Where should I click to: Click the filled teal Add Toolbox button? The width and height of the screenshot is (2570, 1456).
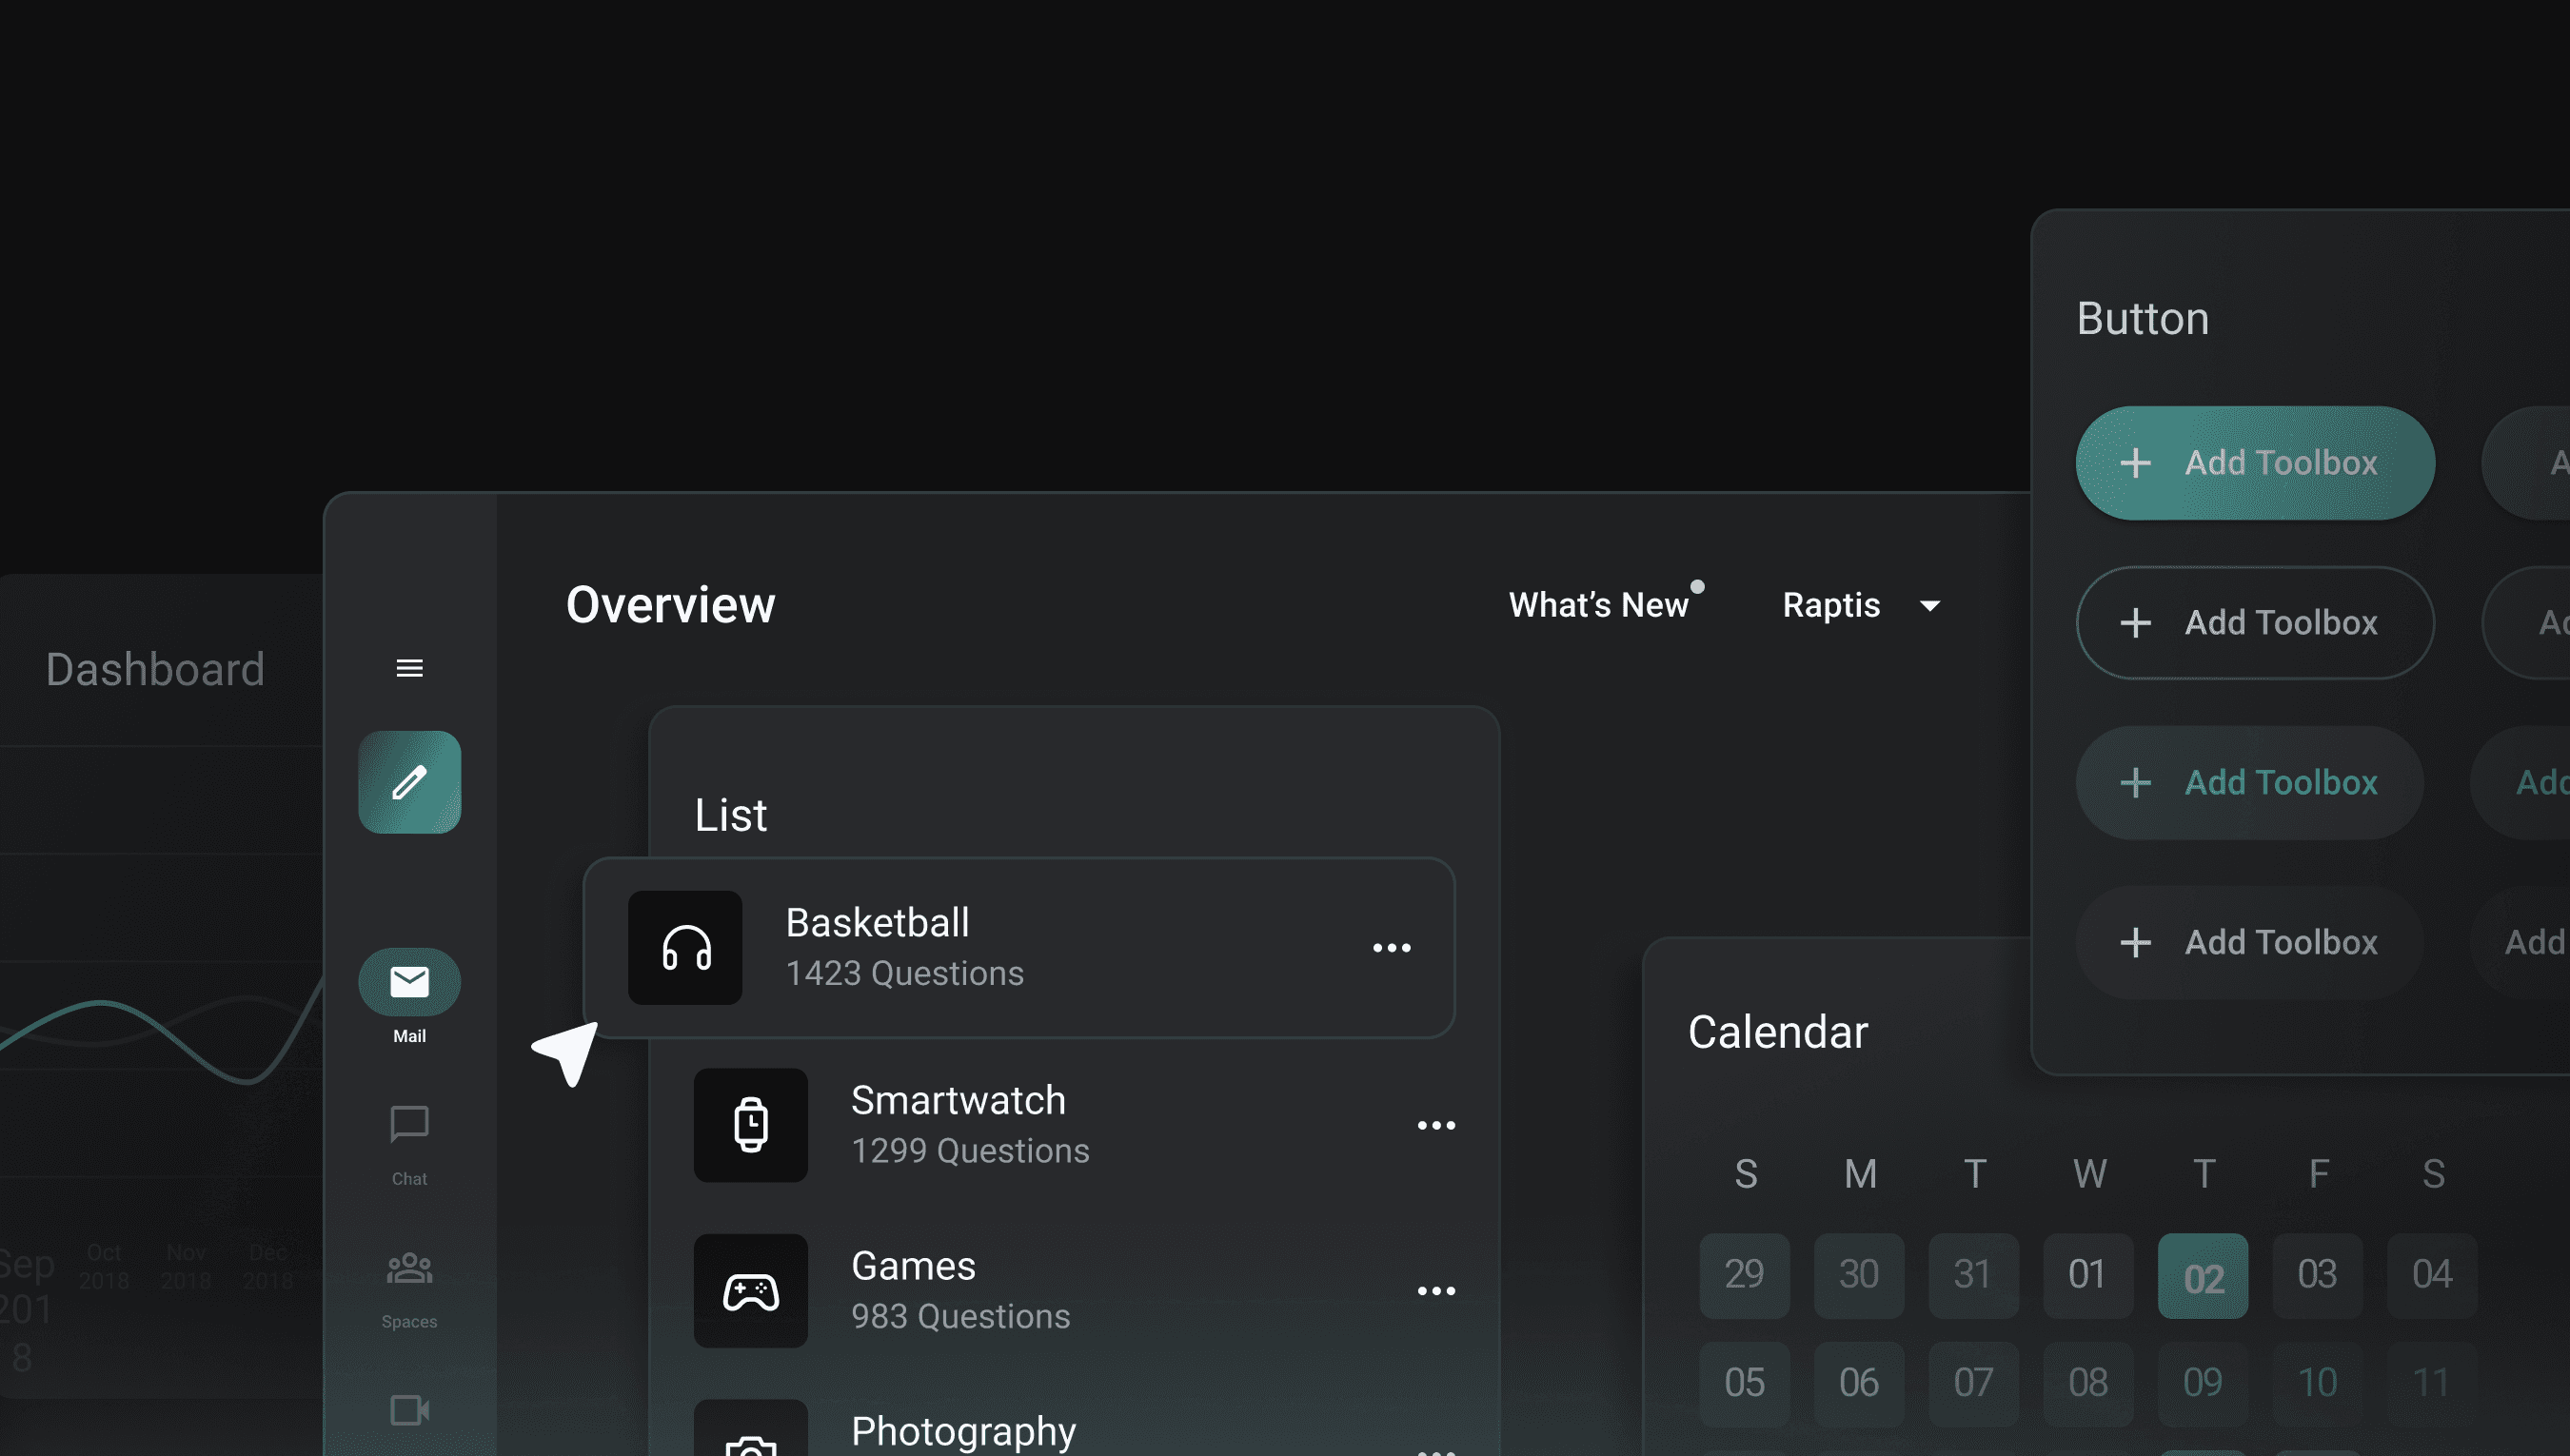point(2255,463)
